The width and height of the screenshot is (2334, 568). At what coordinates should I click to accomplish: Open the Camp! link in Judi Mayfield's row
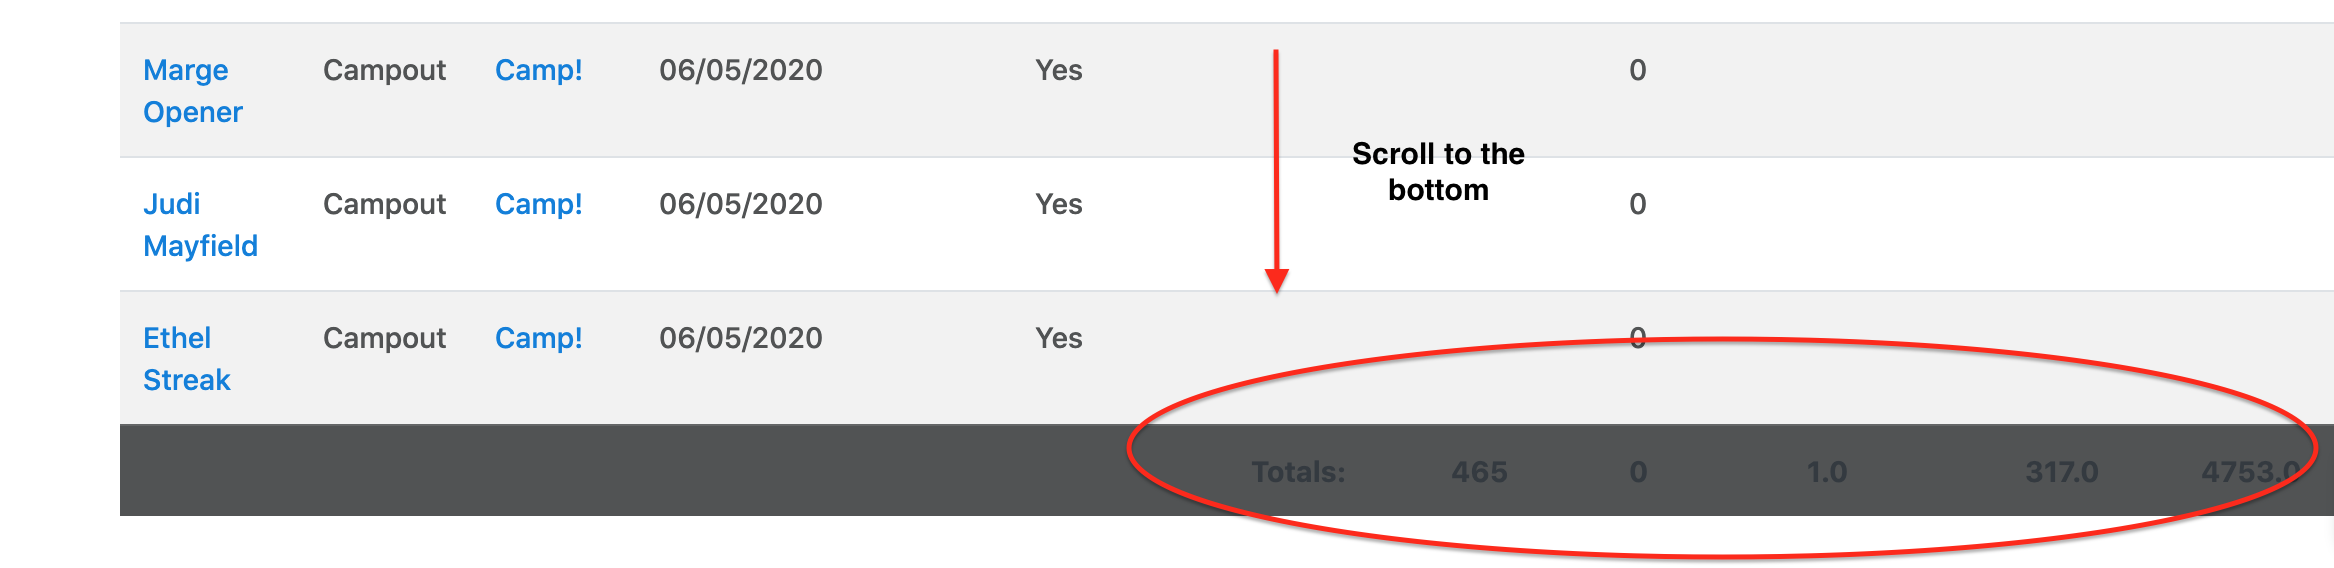539,204
